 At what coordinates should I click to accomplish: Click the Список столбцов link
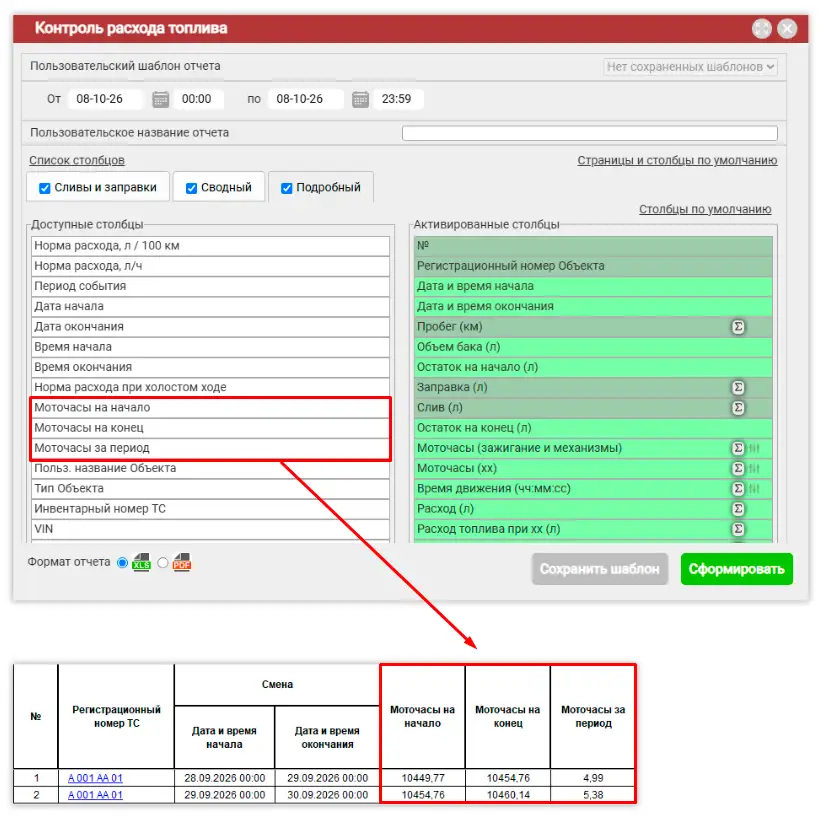point(77,160)
